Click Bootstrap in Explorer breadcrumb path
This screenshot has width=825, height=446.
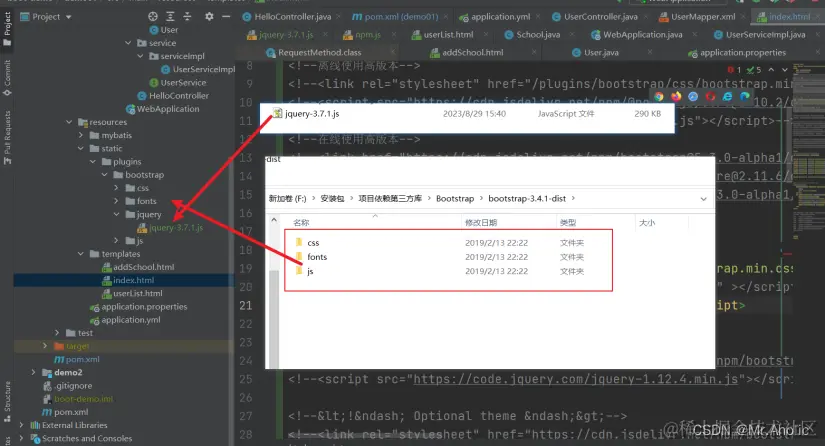pos(455,198)
